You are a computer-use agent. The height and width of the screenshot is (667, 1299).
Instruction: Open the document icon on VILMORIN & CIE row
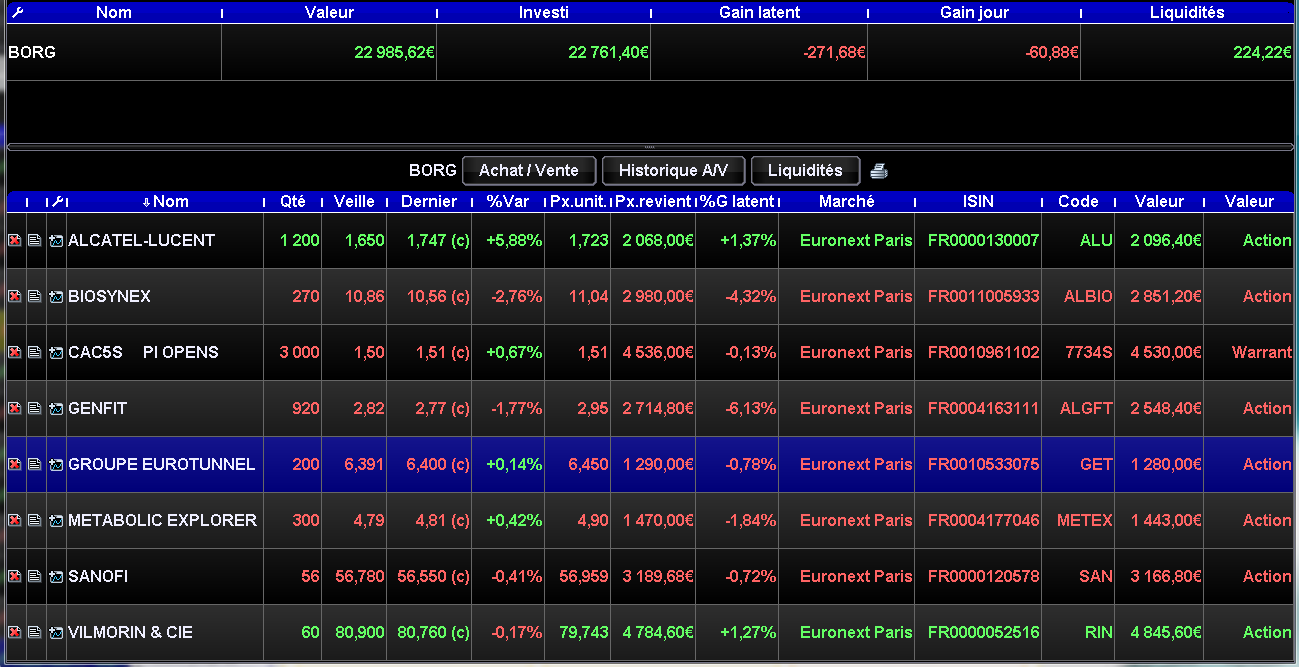pyautogui.click(x=35, y=633)
